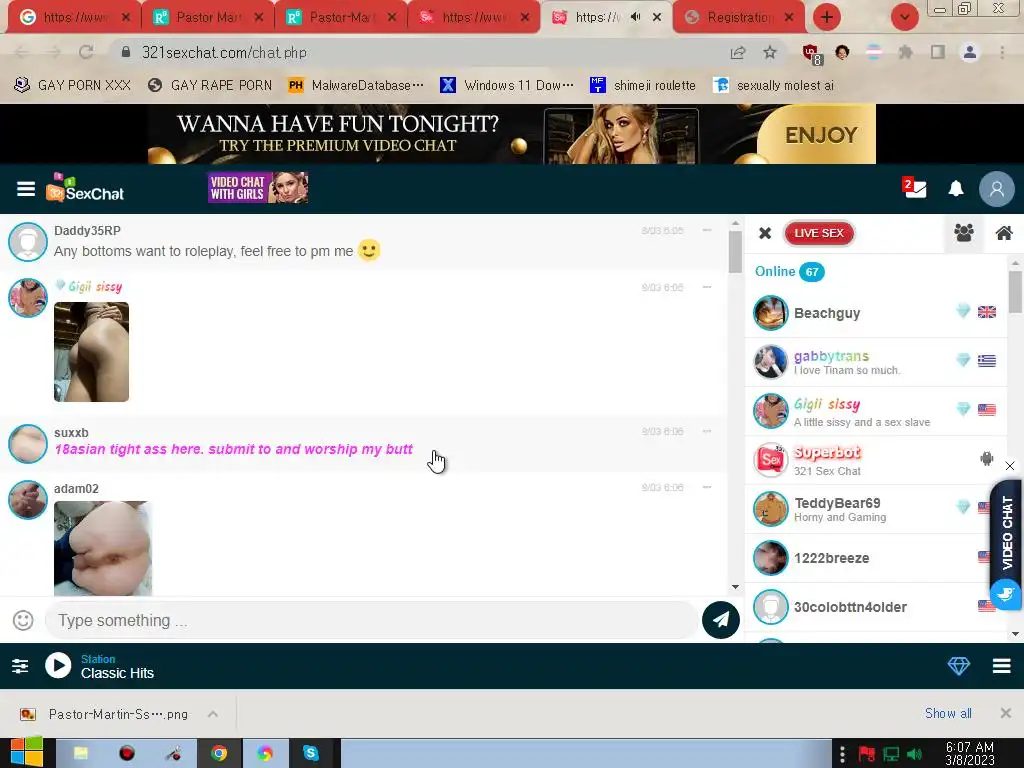Expand the download item chevron menu
This screenshot has width=1024, height=768.
point(213,714)
